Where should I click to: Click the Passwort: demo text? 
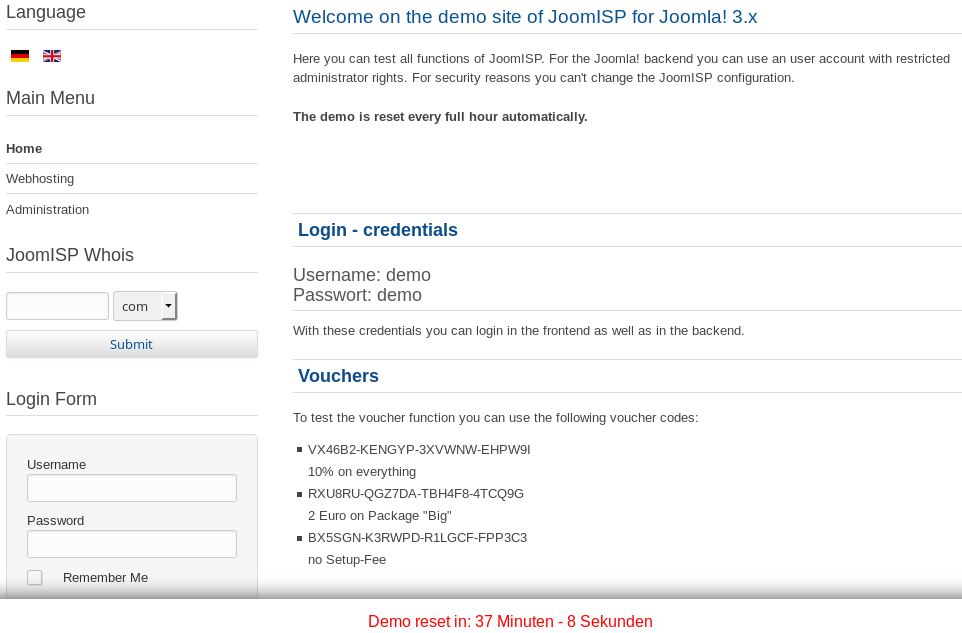pos(358,295)
